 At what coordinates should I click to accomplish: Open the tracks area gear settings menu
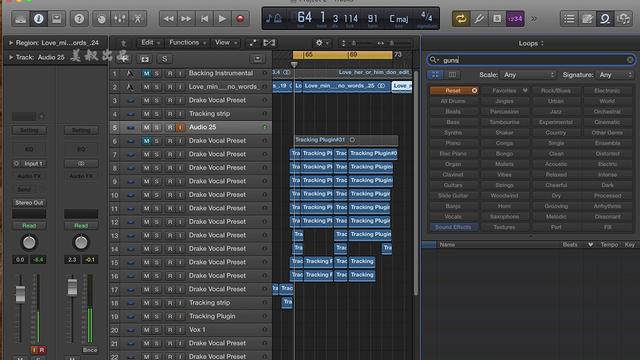pos(322,43)
